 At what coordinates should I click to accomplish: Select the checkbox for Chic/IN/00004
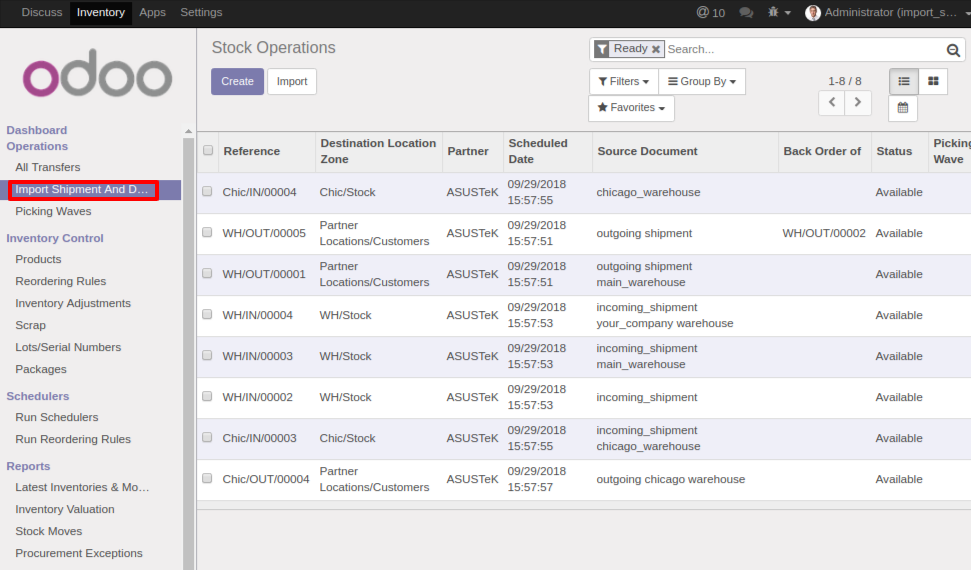(x=207, y=191)
